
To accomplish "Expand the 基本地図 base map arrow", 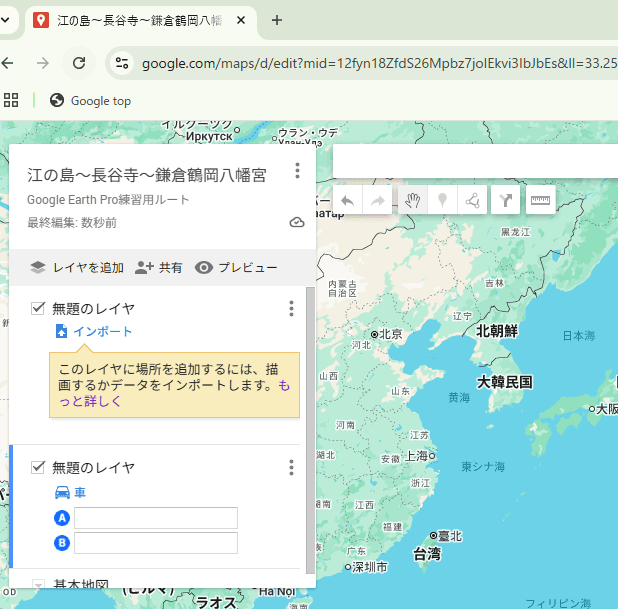I will point(39,585).
